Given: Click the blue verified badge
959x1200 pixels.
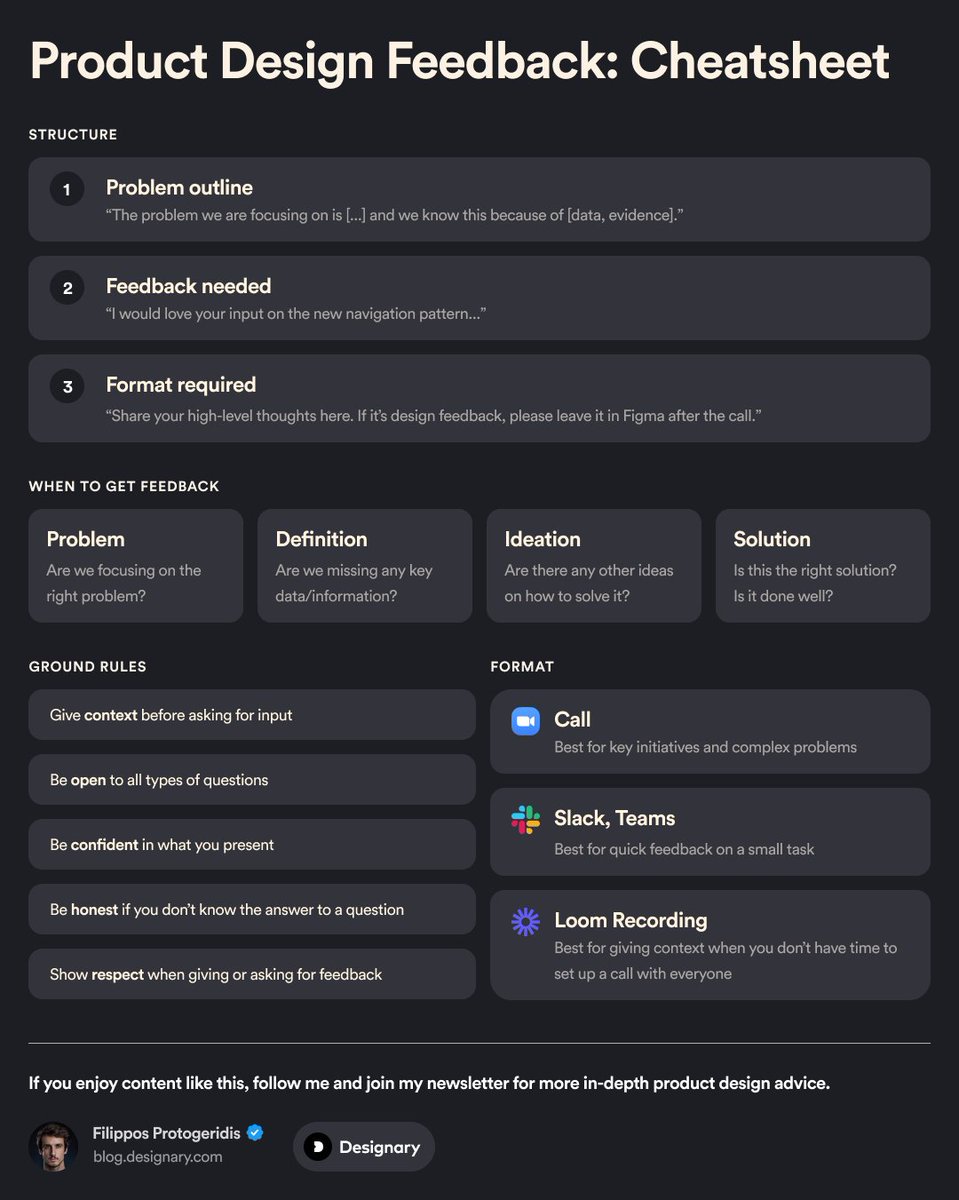Looking at the screenshot, I should [255, 1133].
